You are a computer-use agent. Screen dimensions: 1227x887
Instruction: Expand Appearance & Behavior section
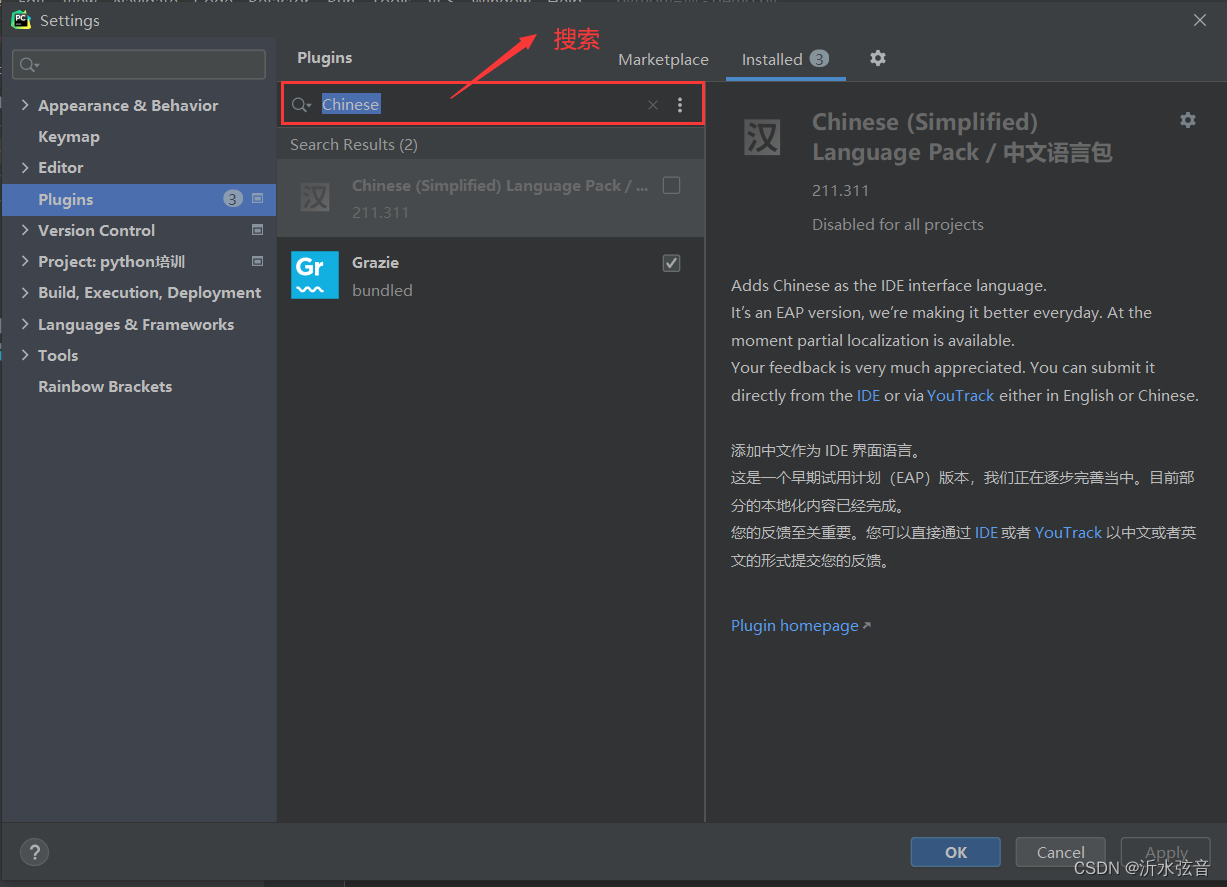coord(25,105)
